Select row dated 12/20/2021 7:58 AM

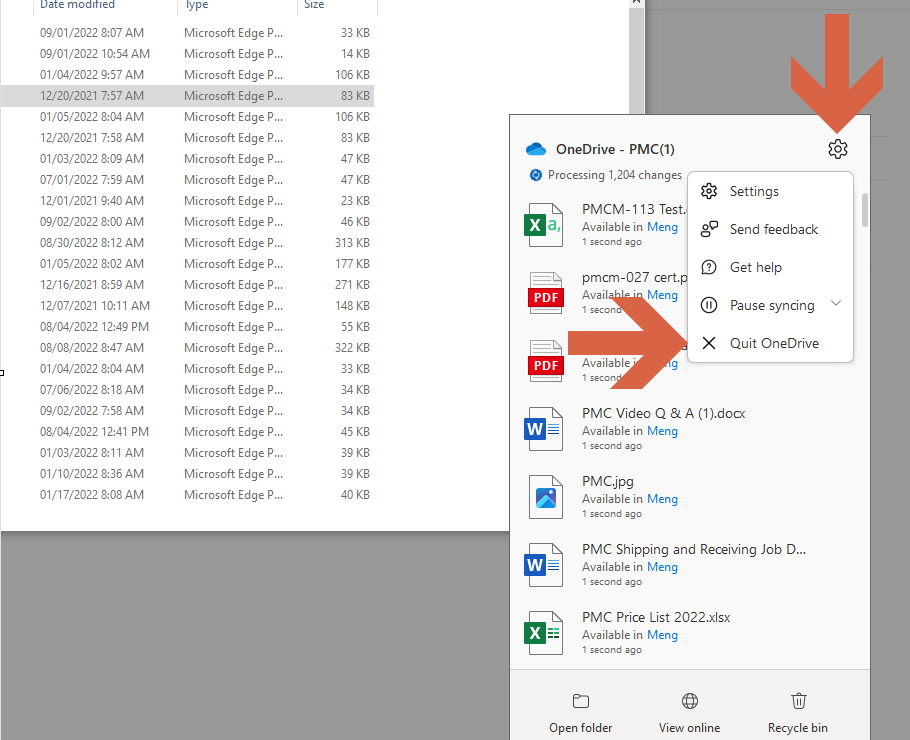pyautogui.click(x=187, y=138)
